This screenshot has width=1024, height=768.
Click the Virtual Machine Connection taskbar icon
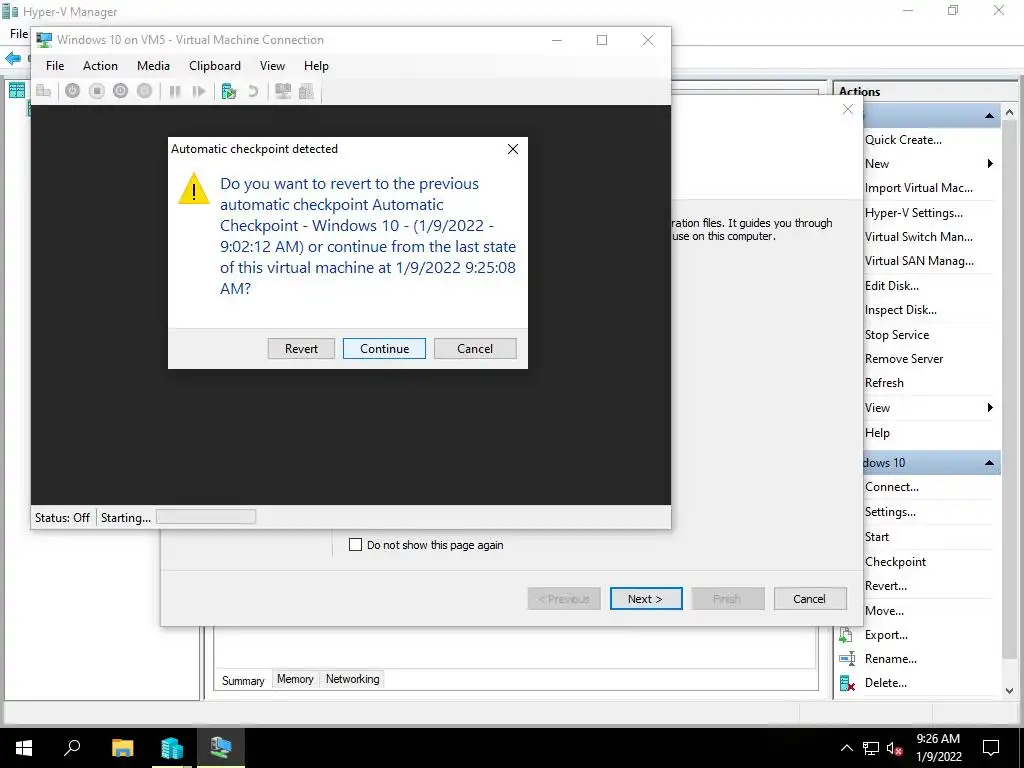click(x=221, y=747)
